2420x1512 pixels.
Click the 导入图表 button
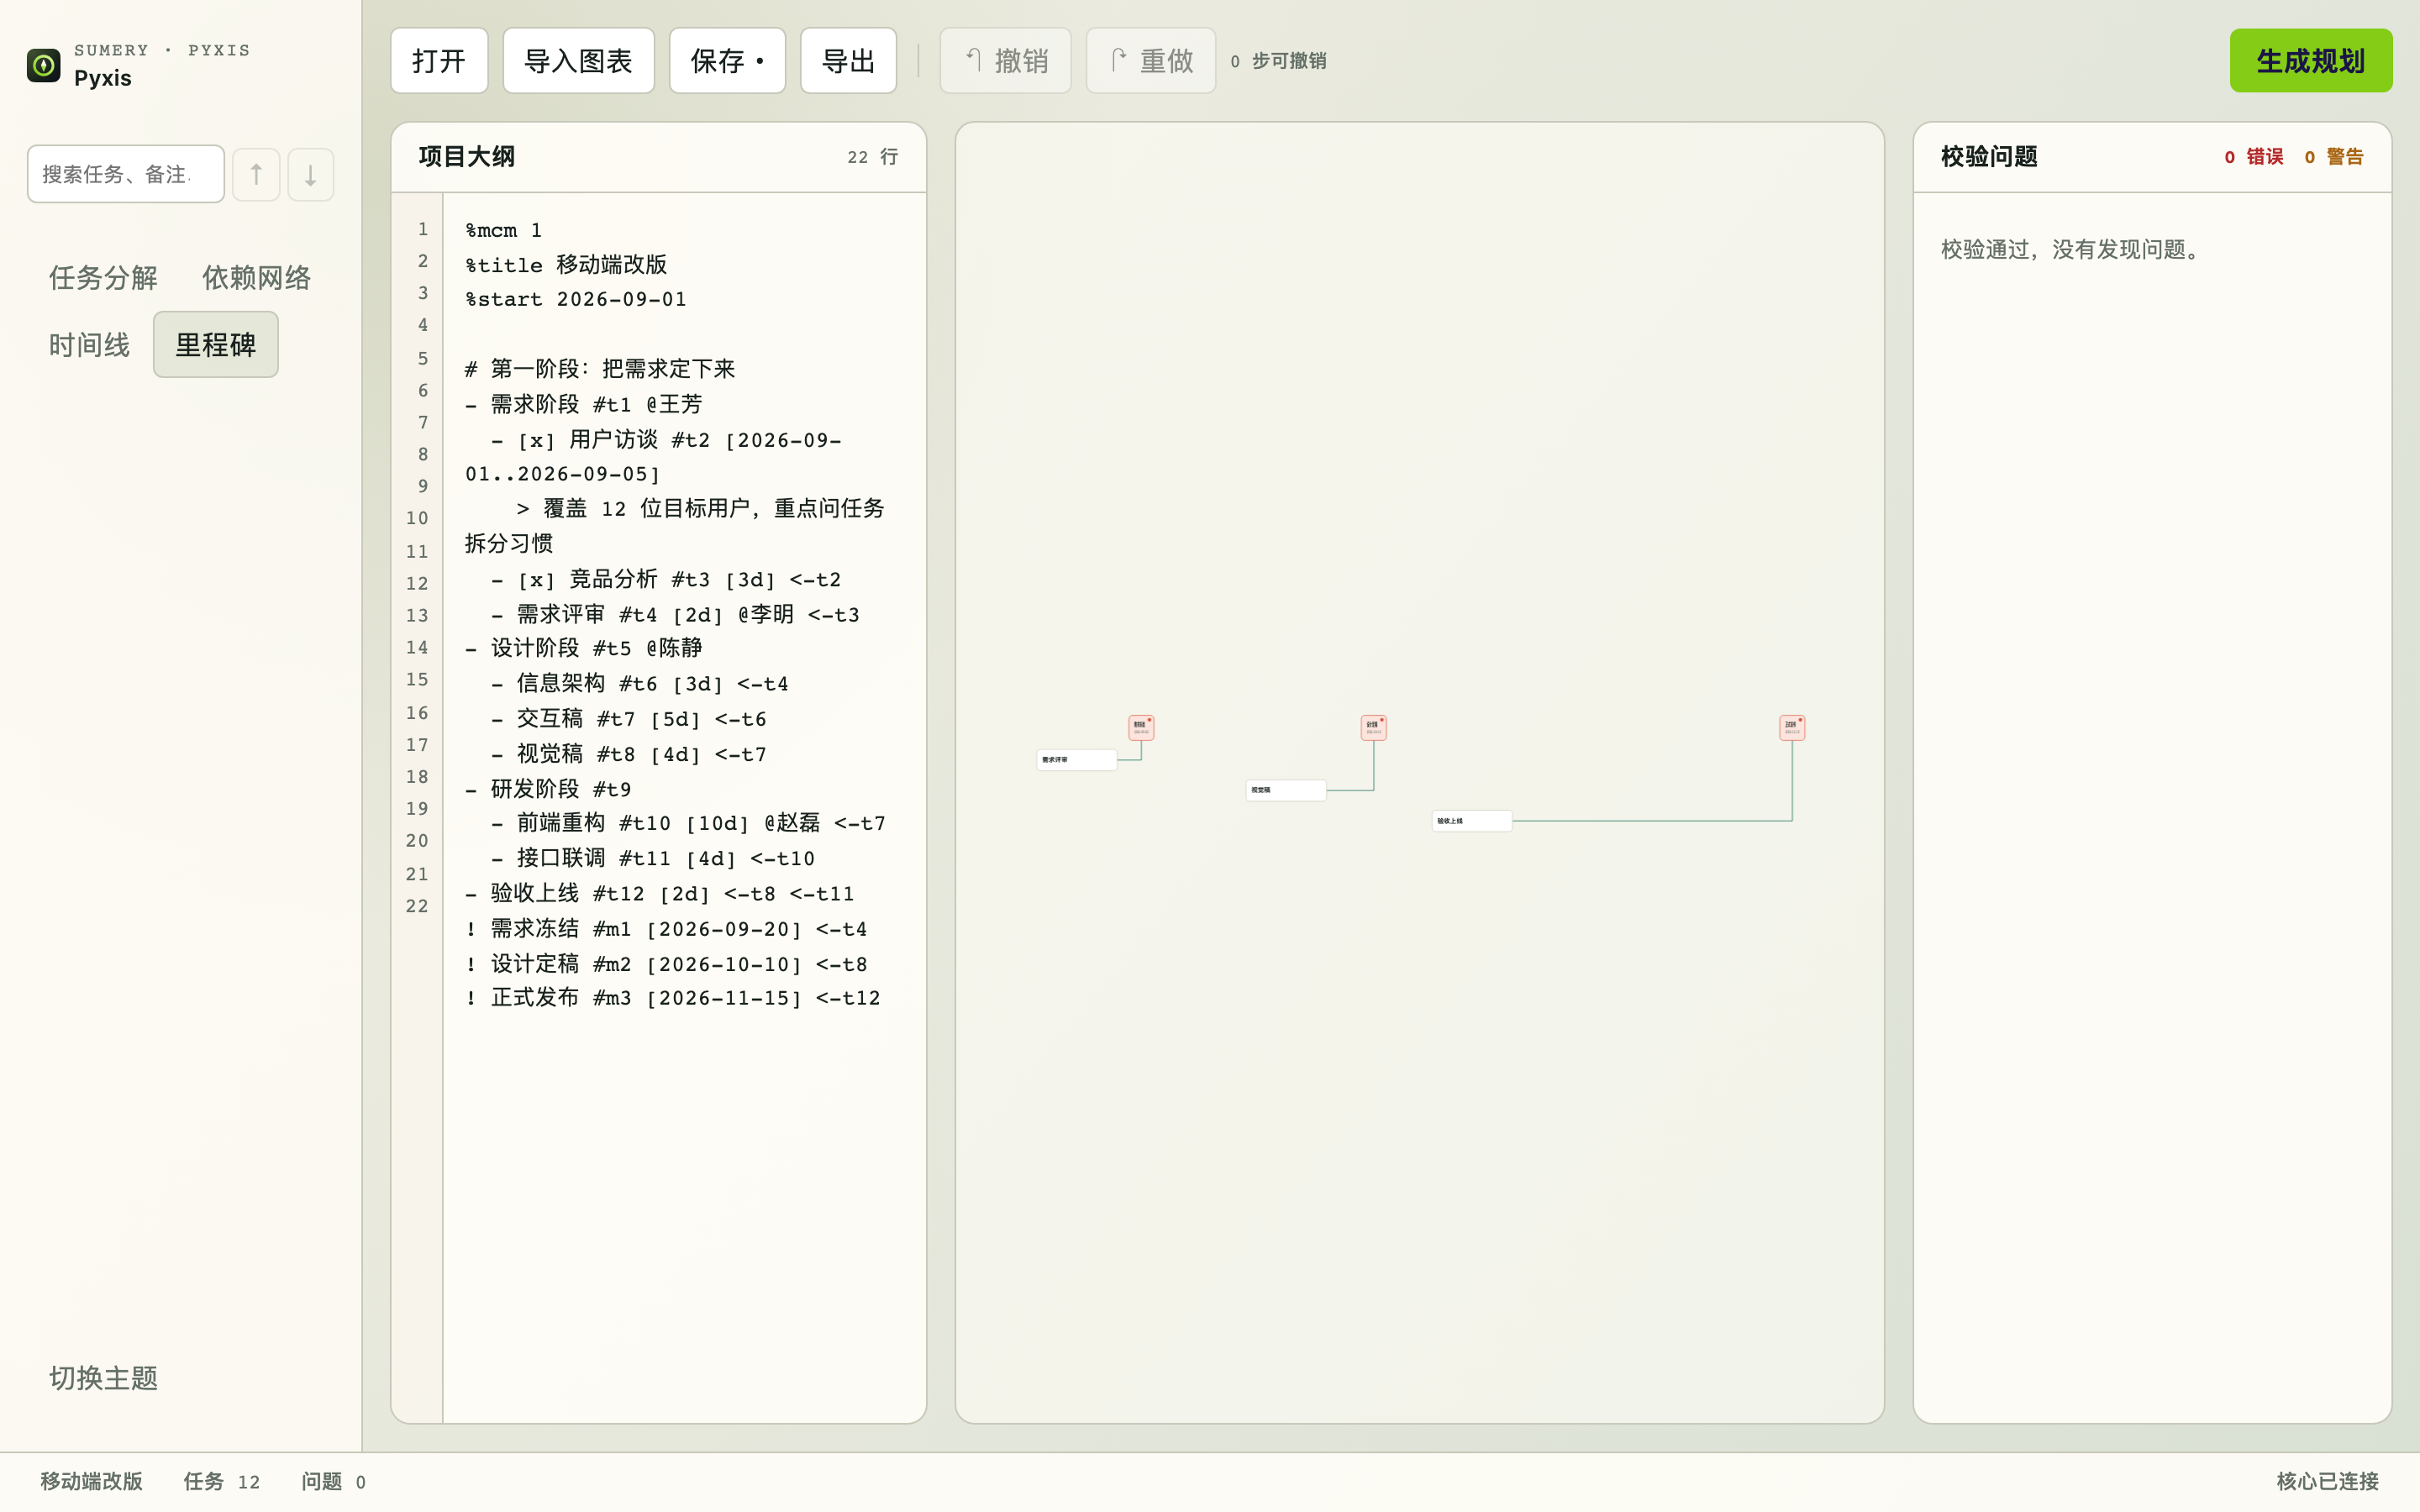click(x=578, y=61)
